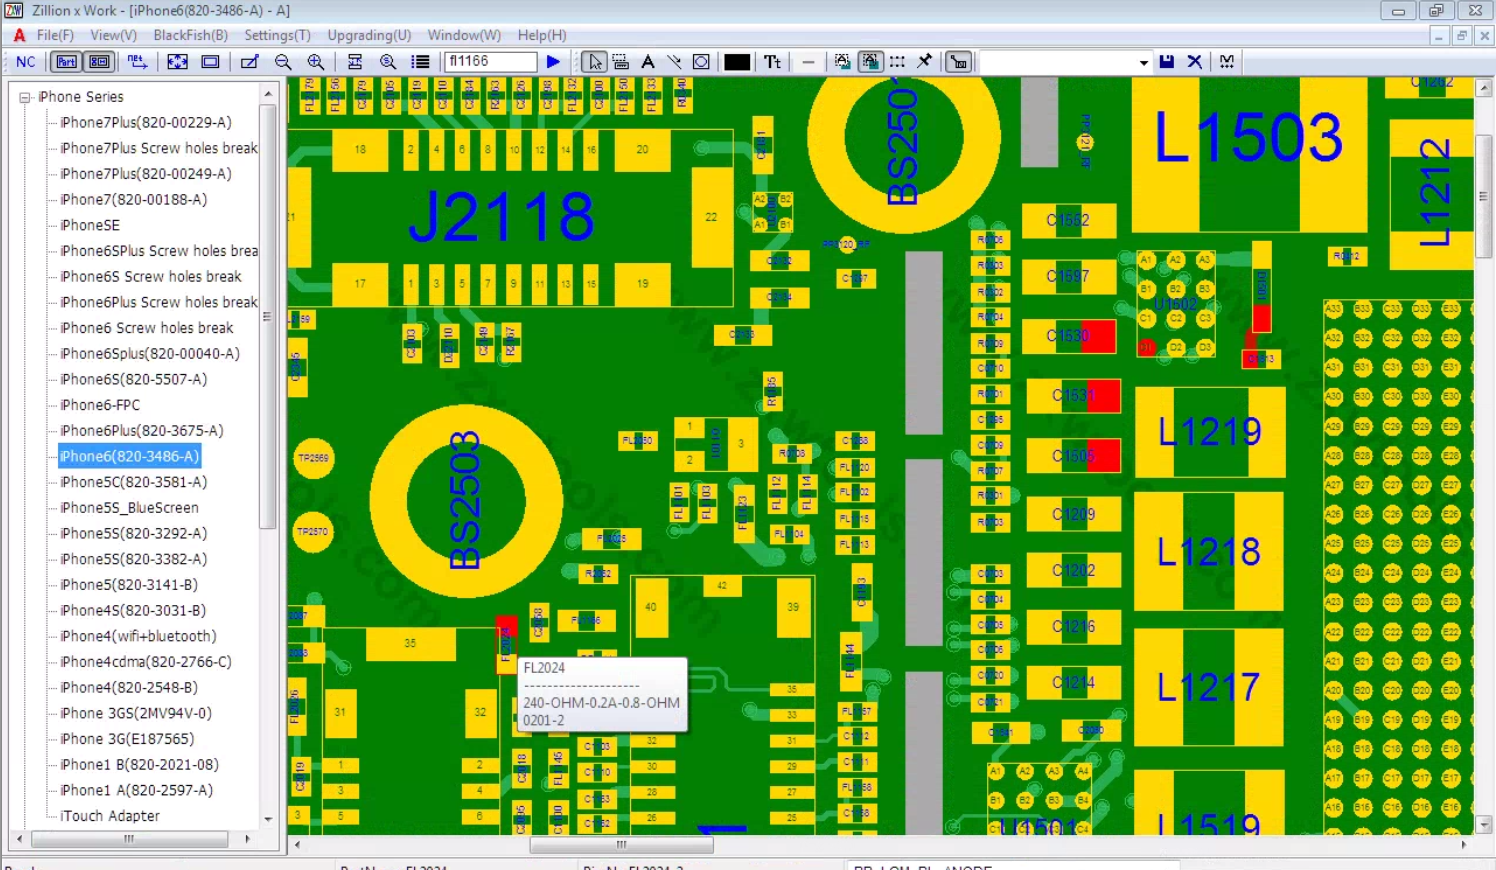Select the text annotation A tool
Image resolution: width=1496 pixels, height=870 pixels.
[648, 62]
